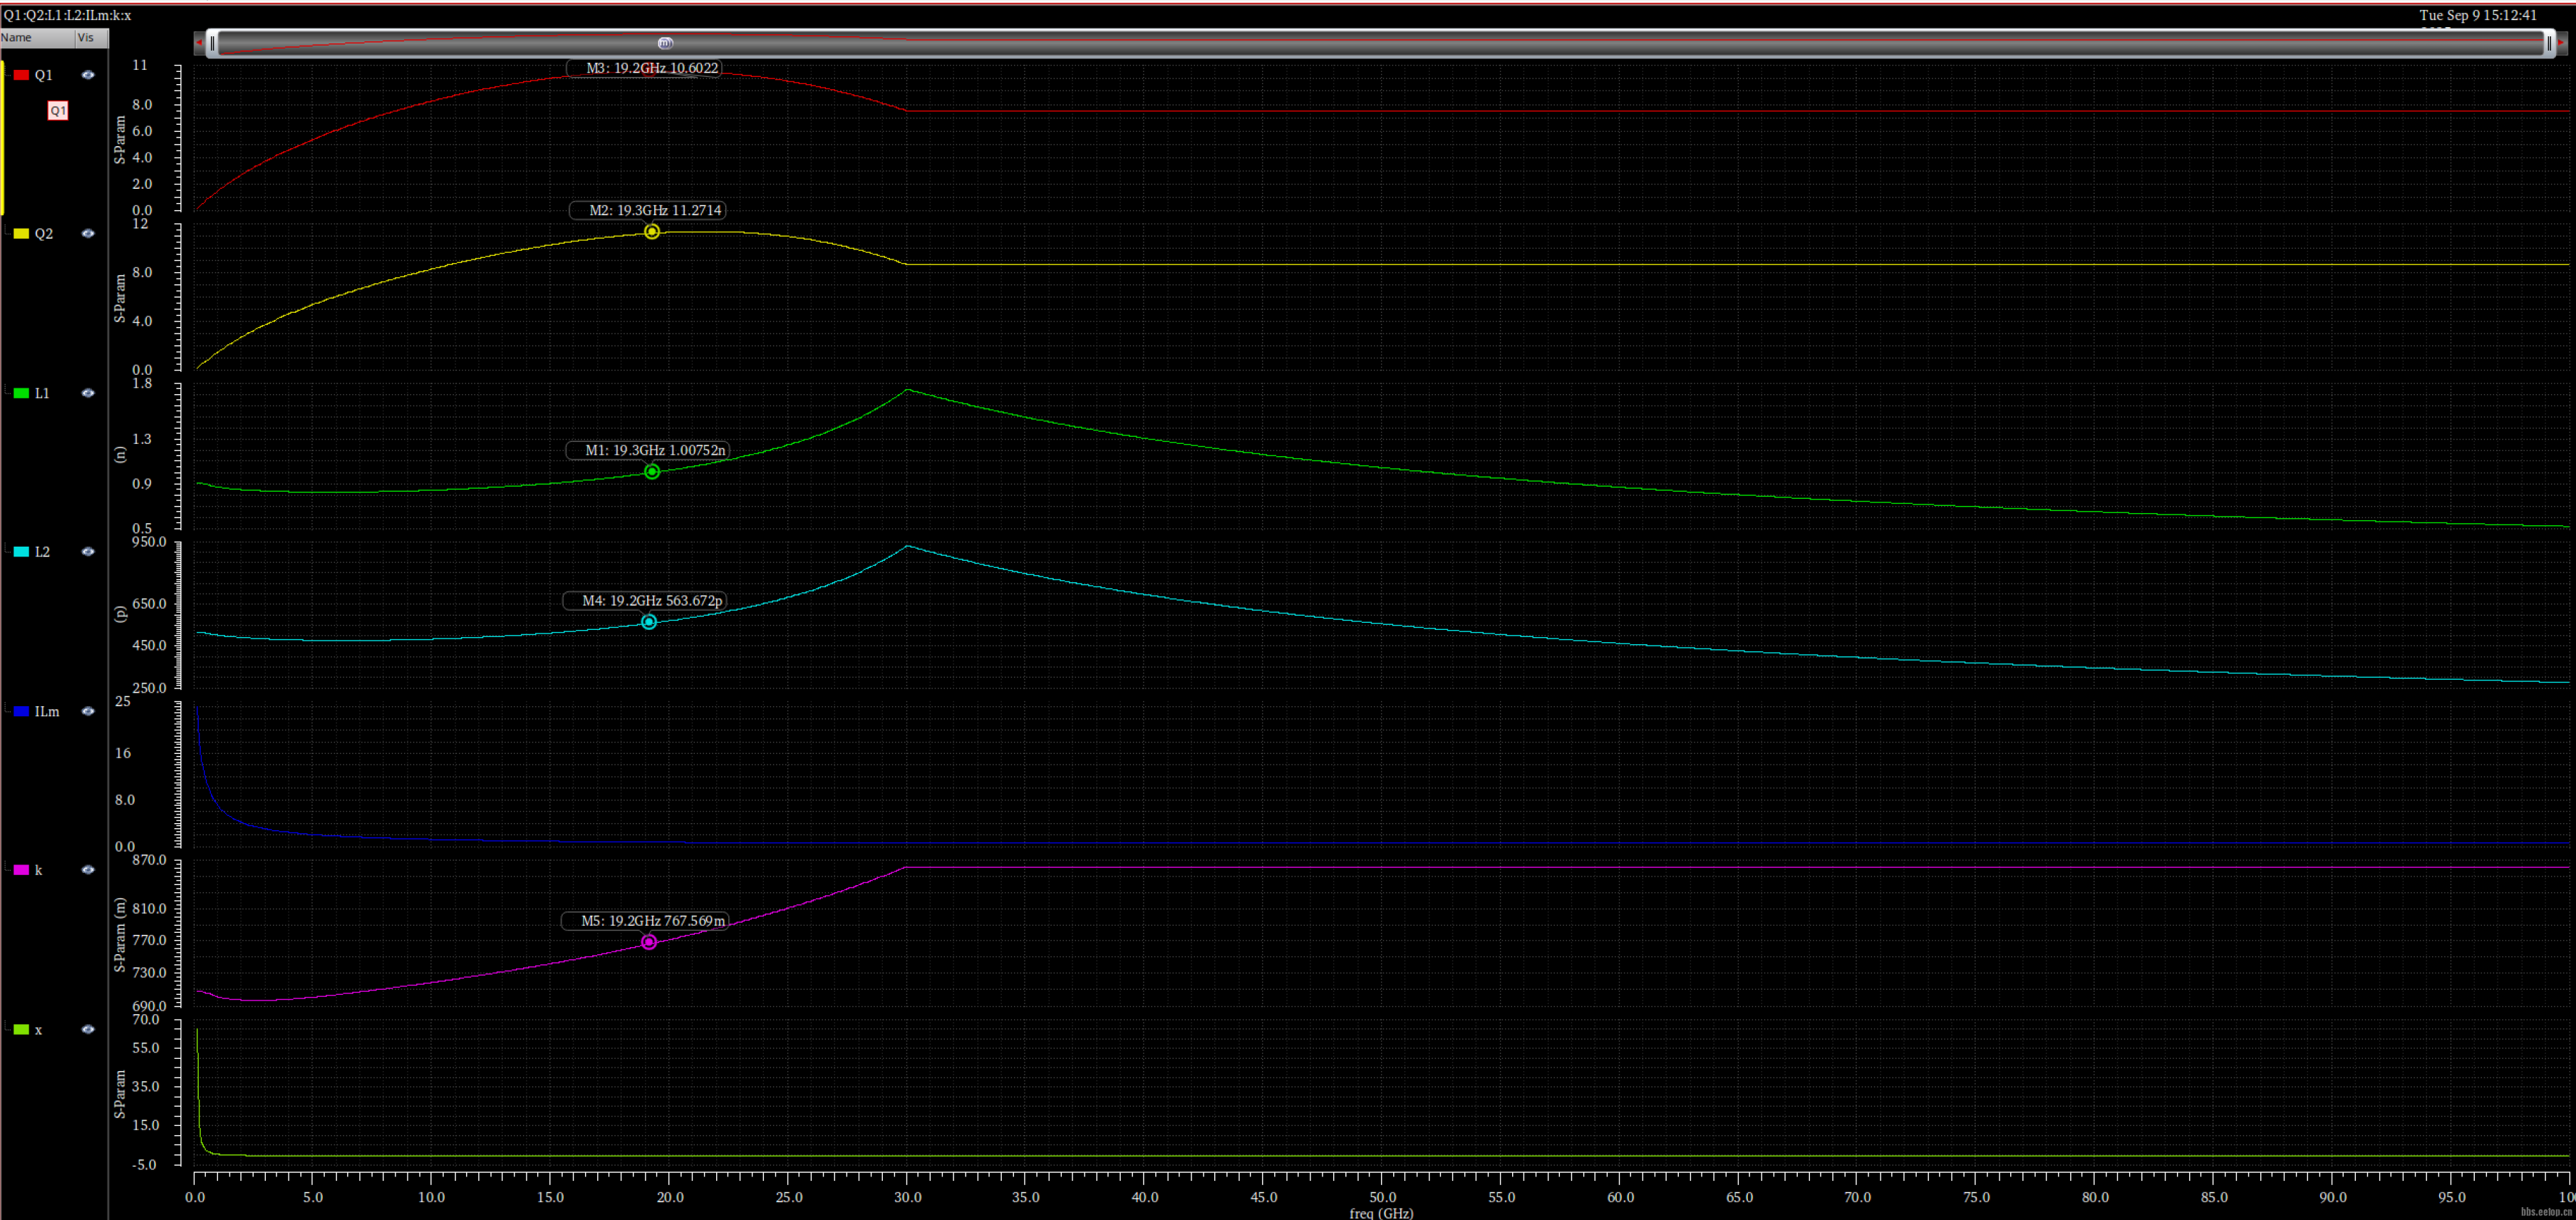Select marker M2 point on Q2 curve

tap(652, 232)
